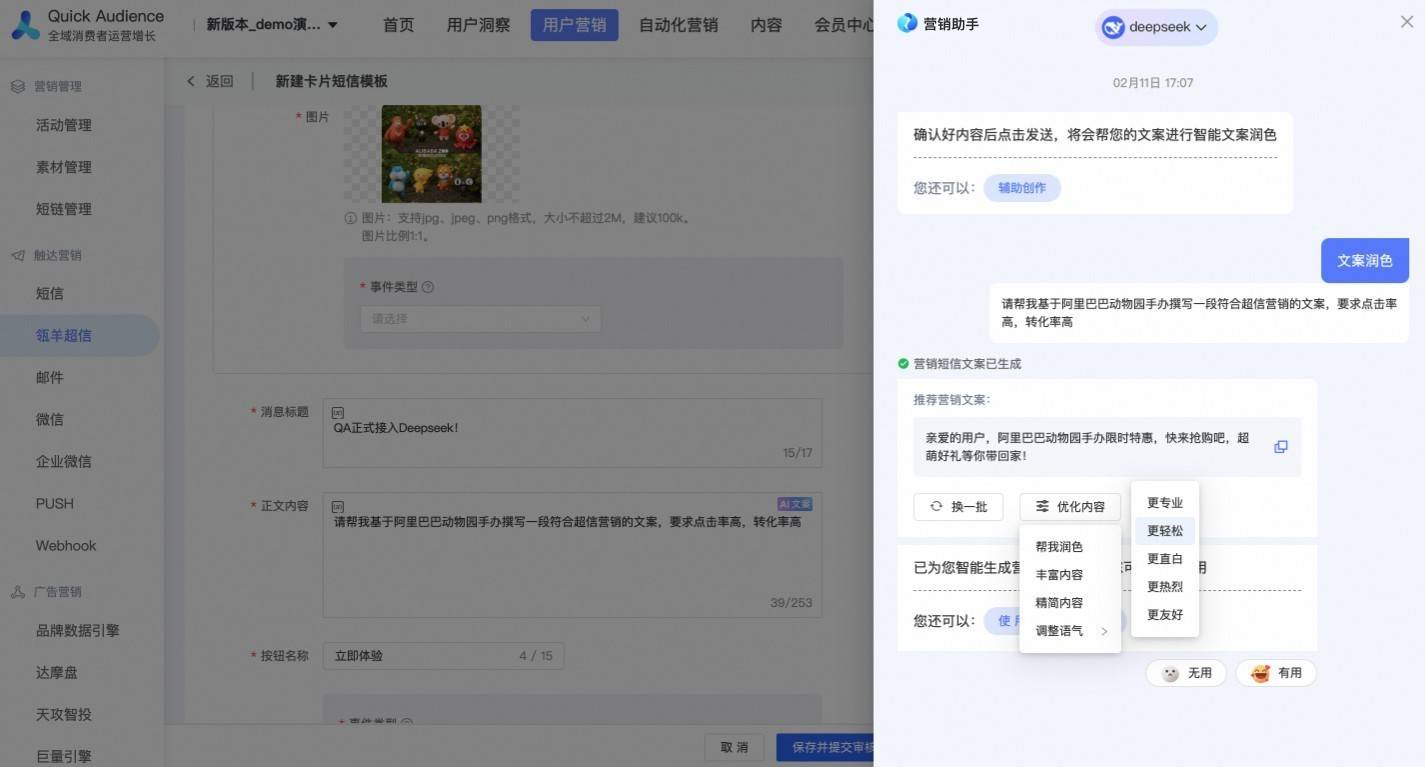The width and height of the screenshot is (1425, 767).
Task: Close the 营销助手 panel
Action: pyautogui.click(x=1407, y=22)
